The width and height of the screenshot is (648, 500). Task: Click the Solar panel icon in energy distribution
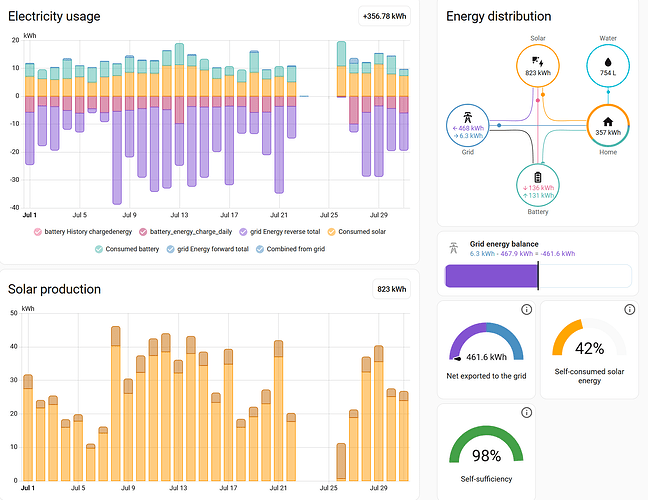point(537,62)
